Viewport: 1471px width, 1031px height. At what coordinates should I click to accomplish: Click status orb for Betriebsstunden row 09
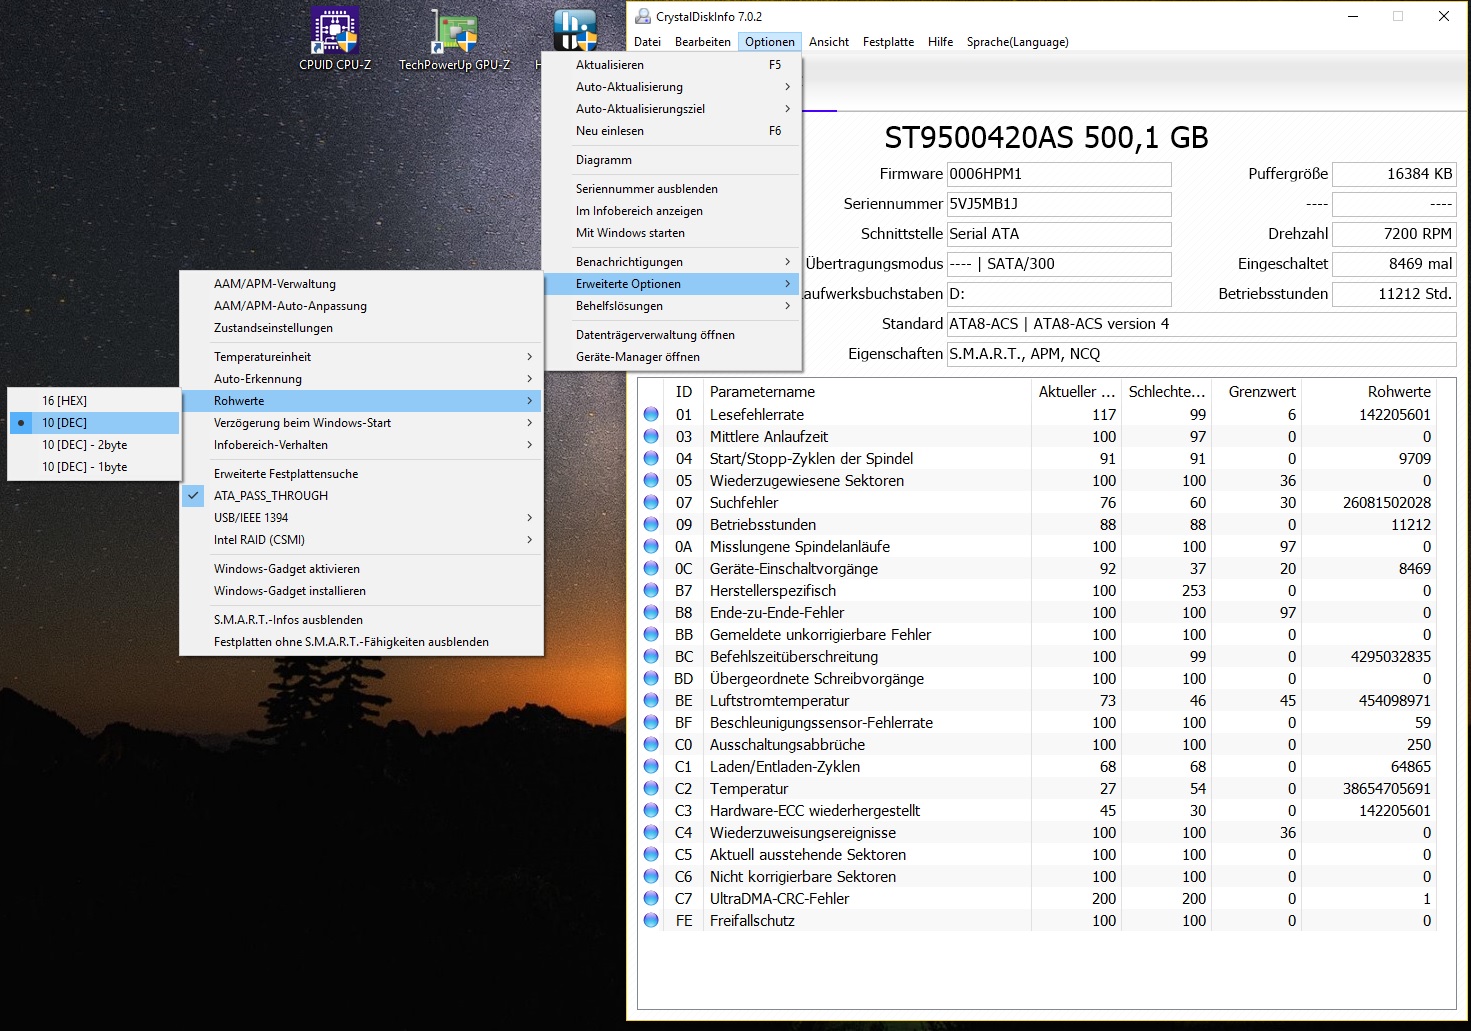(651, 524)
